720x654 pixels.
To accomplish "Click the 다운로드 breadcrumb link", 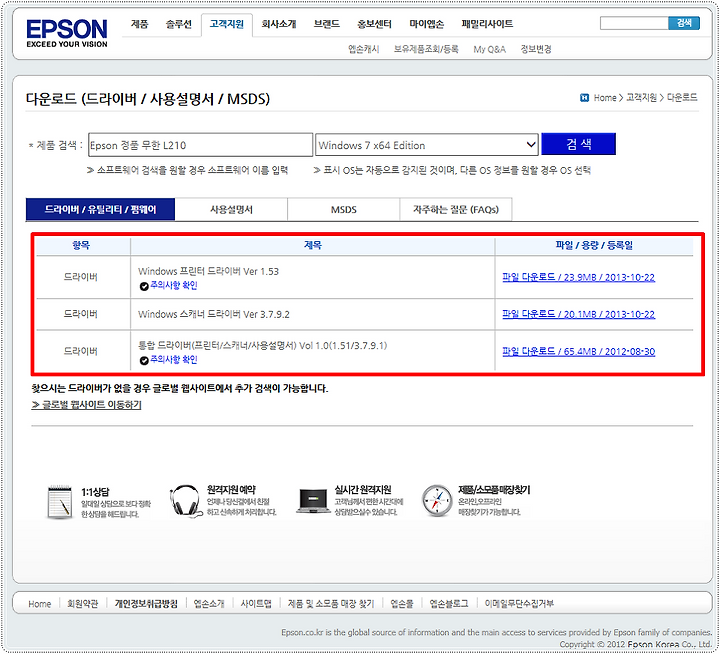I will [x=682, y=98].
